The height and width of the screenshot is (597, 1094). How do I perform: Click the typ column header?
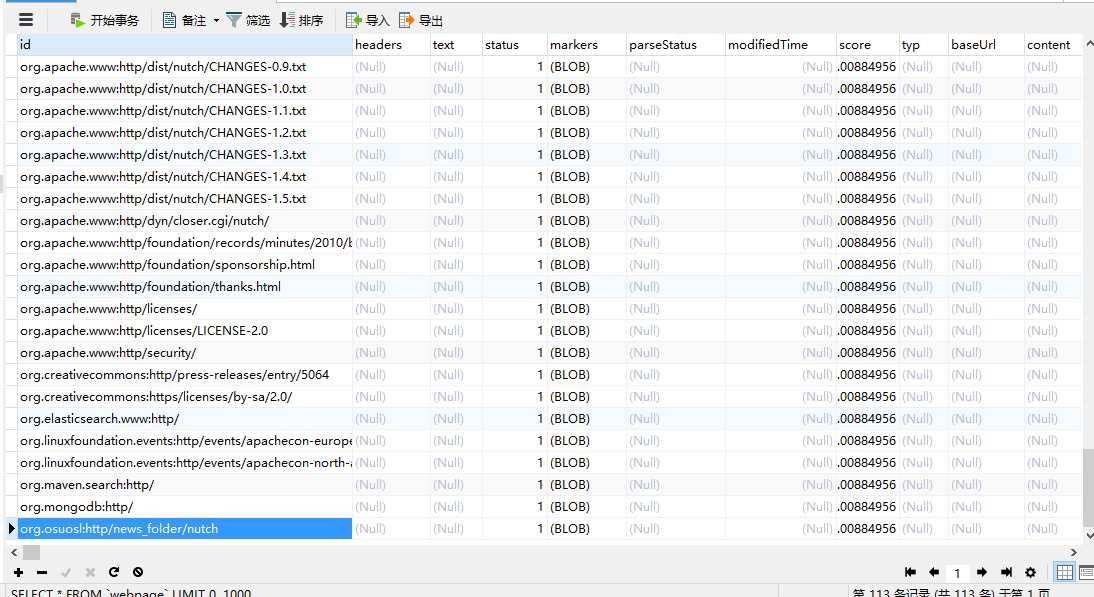click(924, 45)
